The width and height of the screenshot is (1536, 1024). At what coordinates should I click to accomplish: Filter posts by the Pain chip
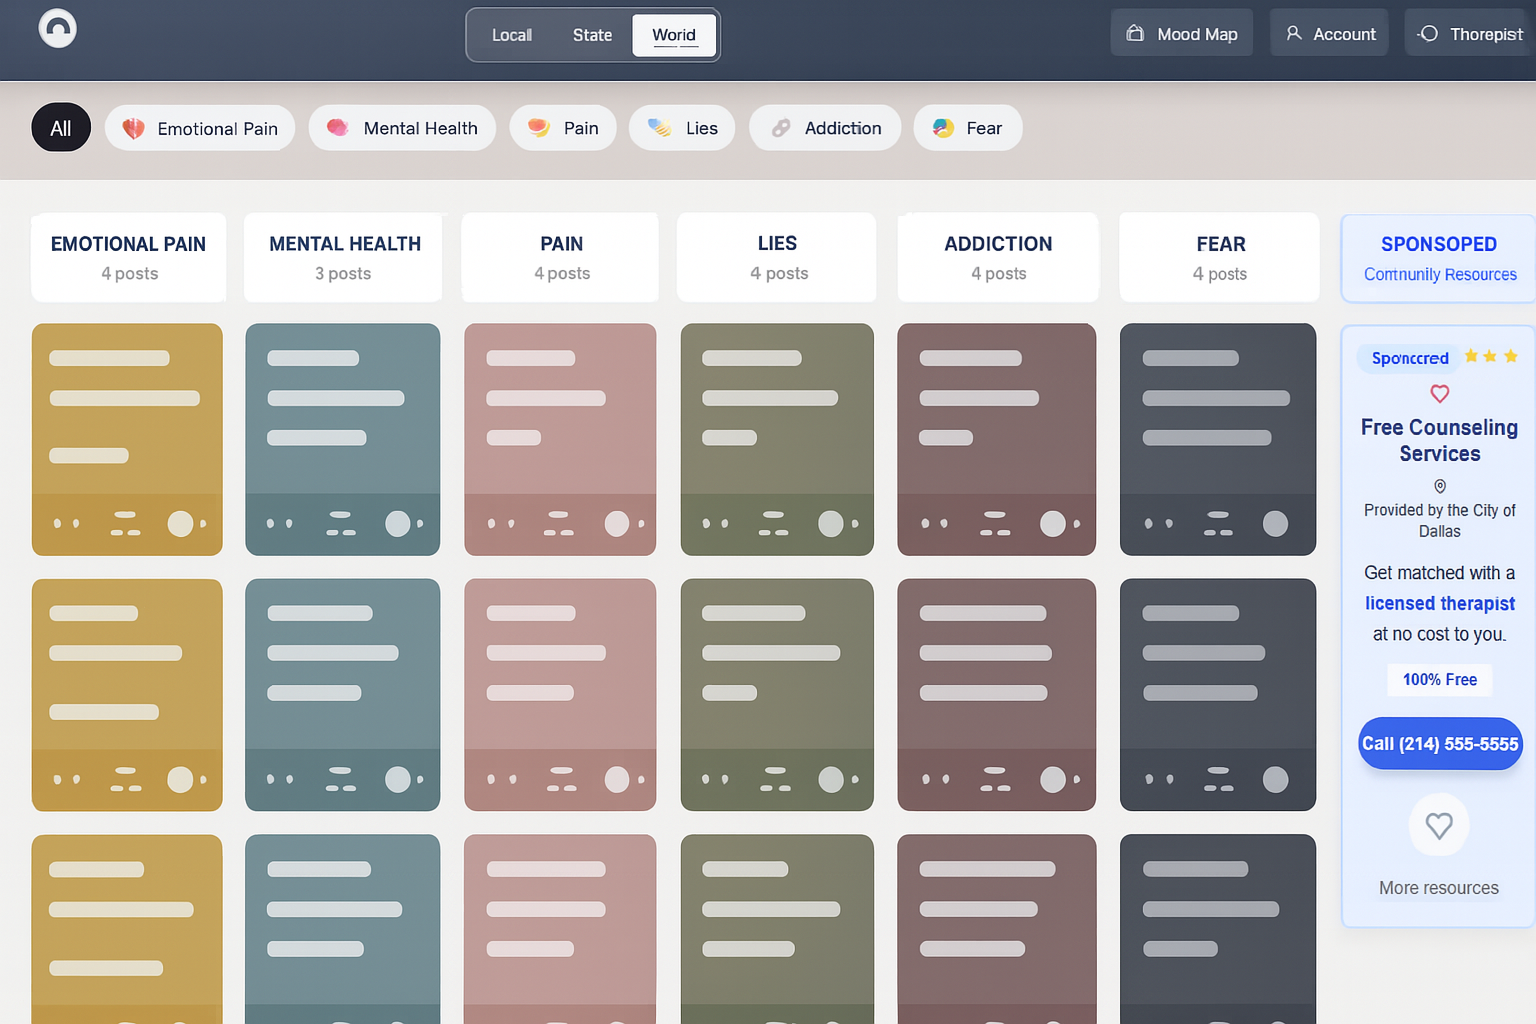(563, 128)
